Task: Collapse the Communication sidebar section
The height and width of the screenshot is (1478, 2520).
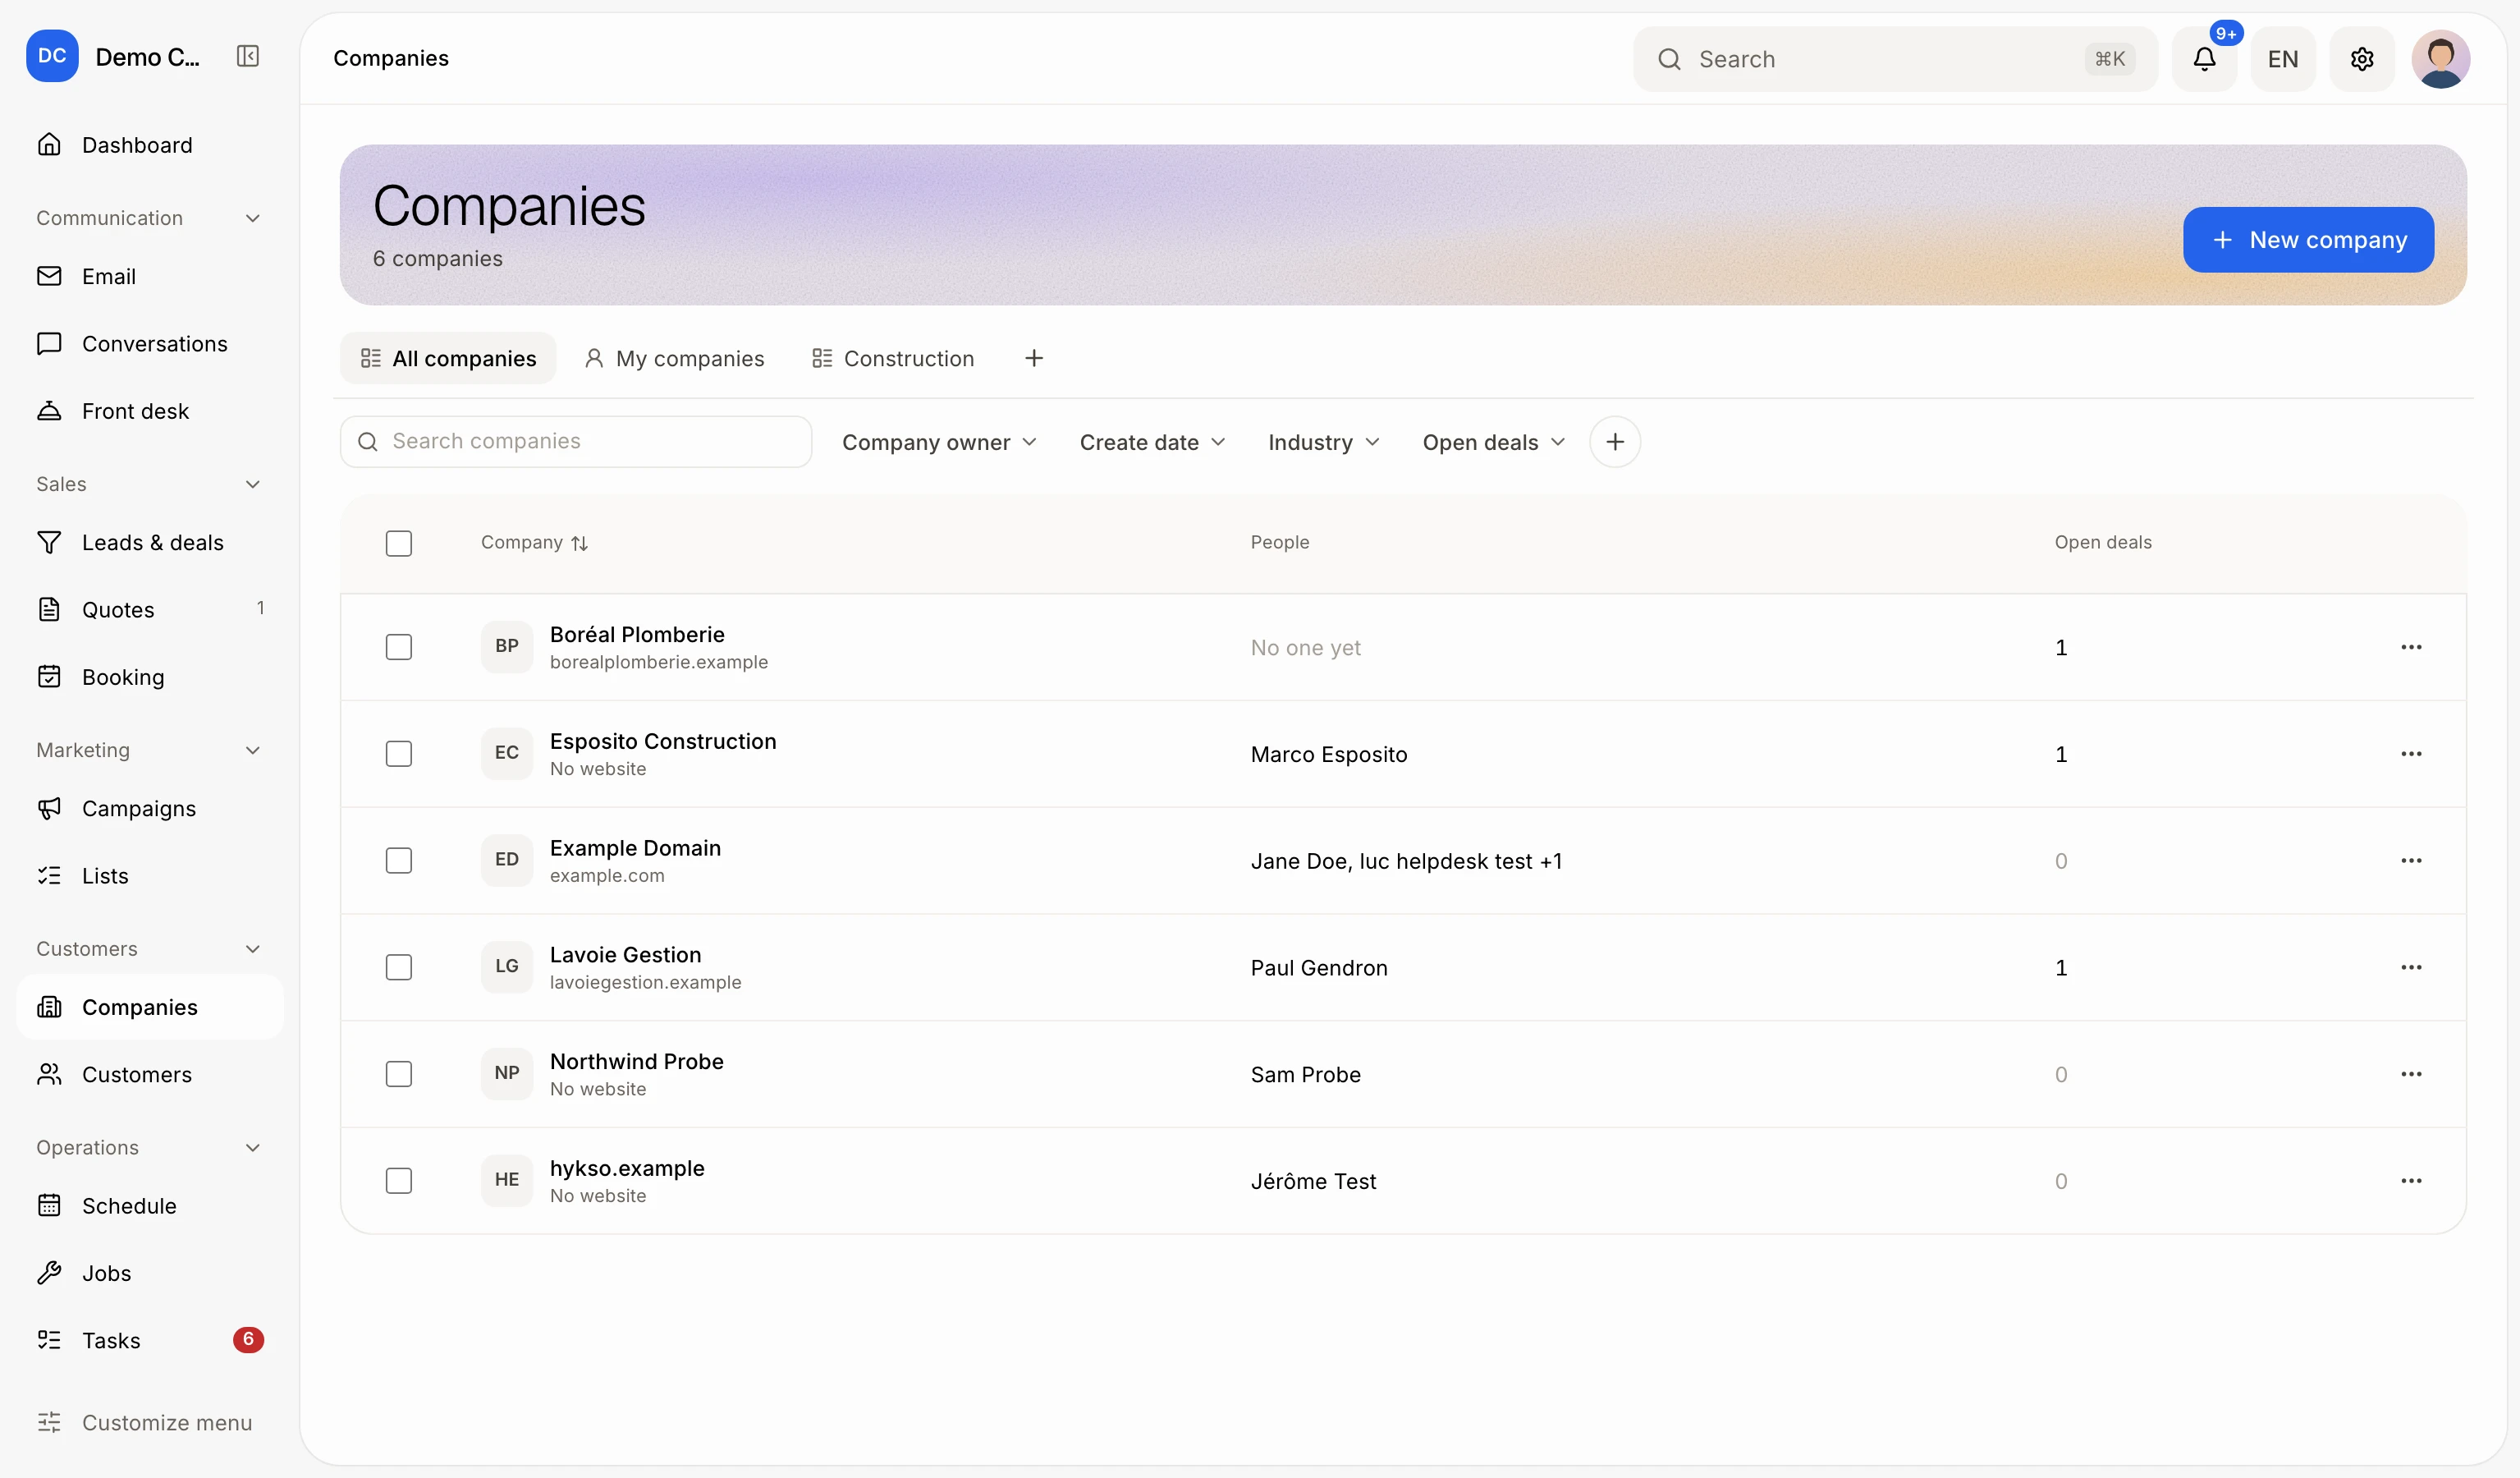Action: pyautogui.click(x=150, y=218)
